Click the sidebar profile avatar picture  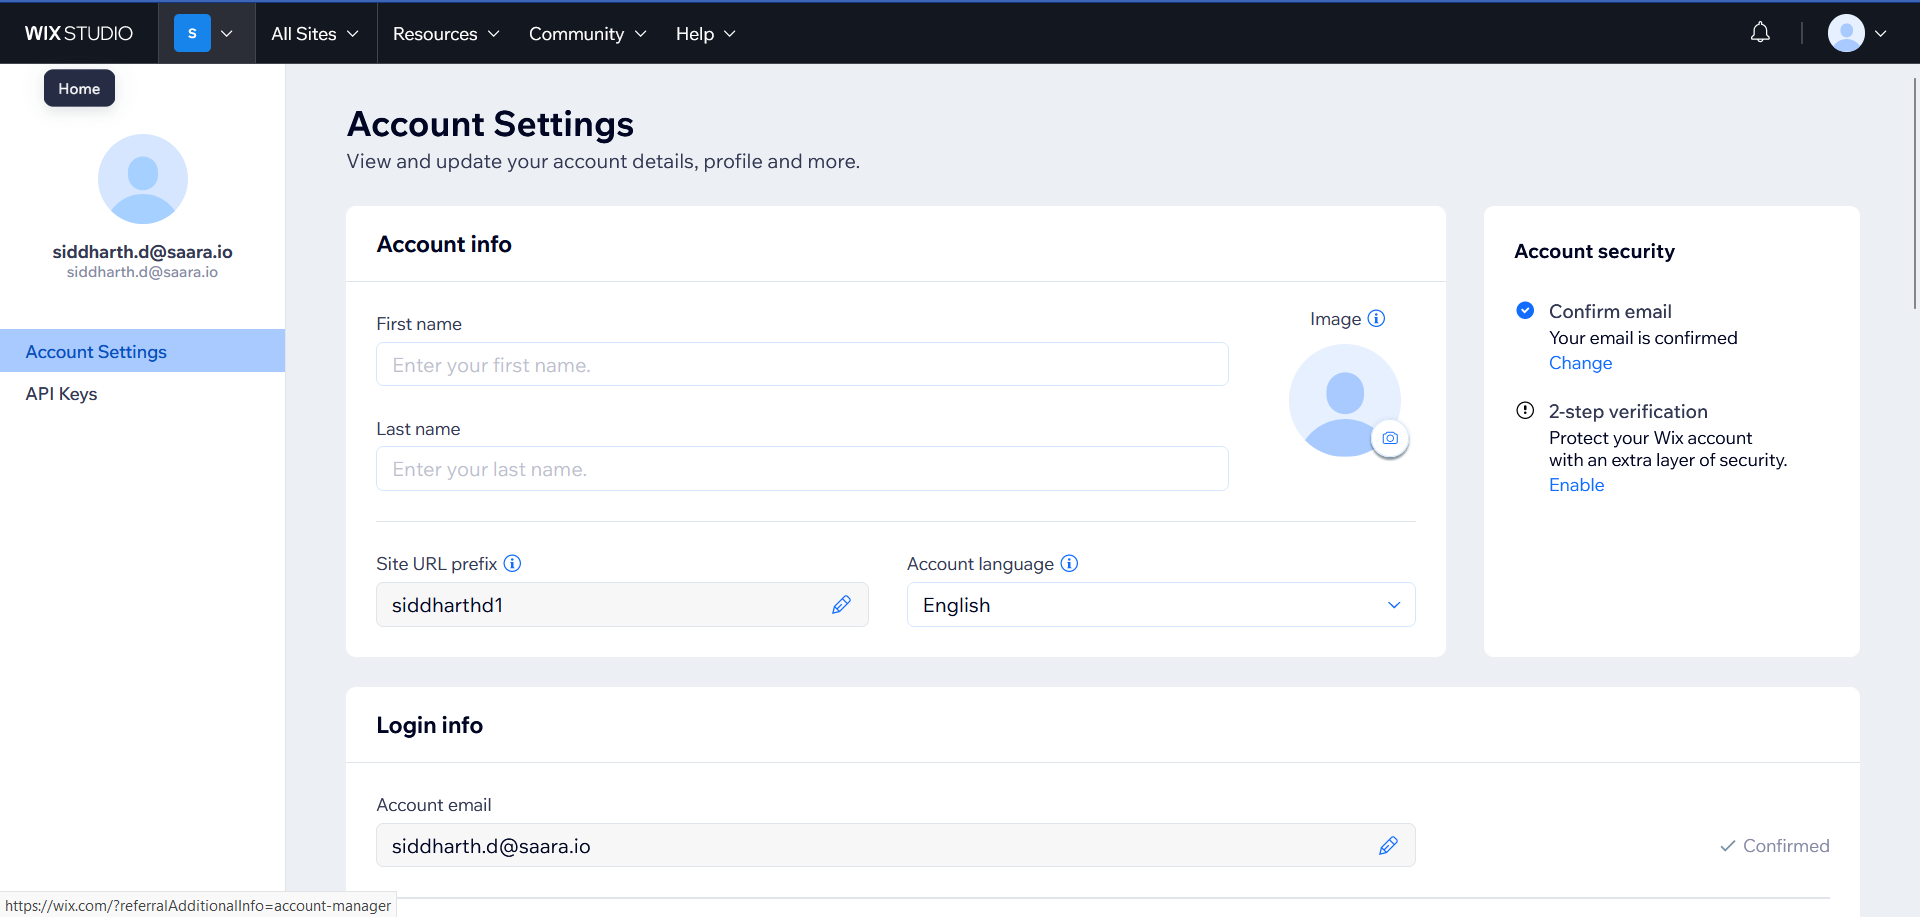pos(143,179)
